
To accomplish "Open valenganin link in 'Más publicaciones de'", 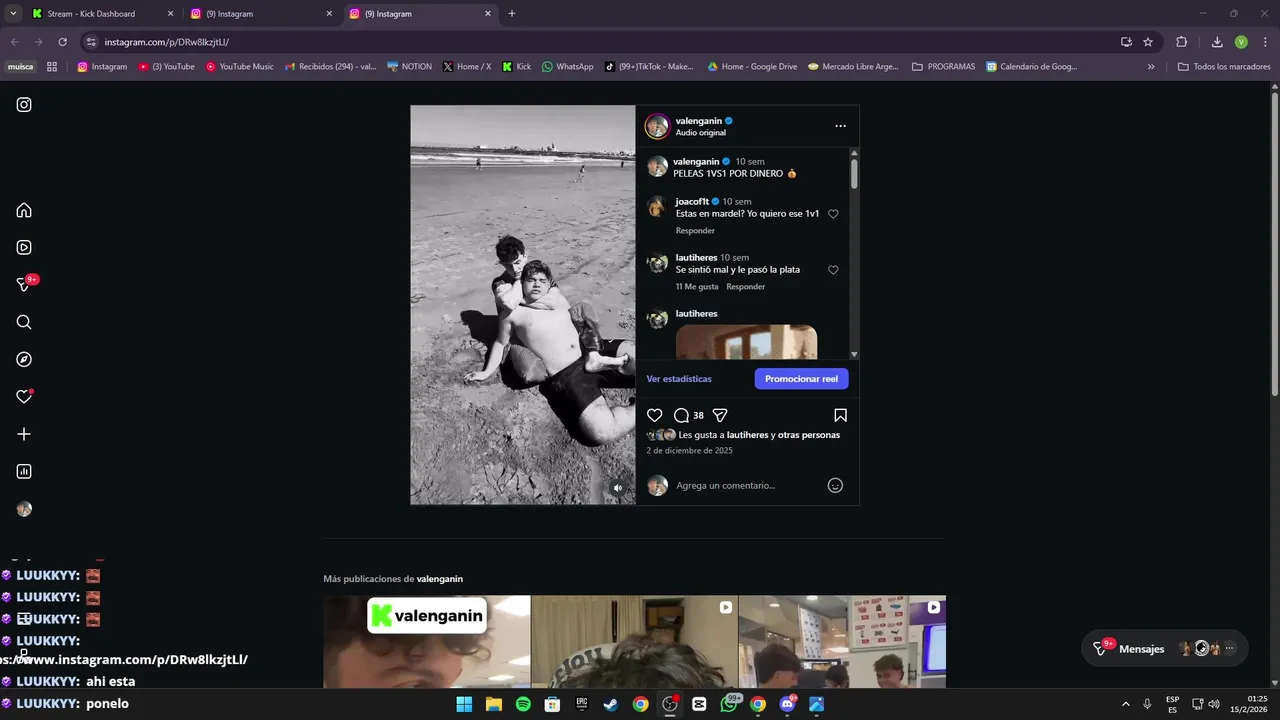I will 440,579.
